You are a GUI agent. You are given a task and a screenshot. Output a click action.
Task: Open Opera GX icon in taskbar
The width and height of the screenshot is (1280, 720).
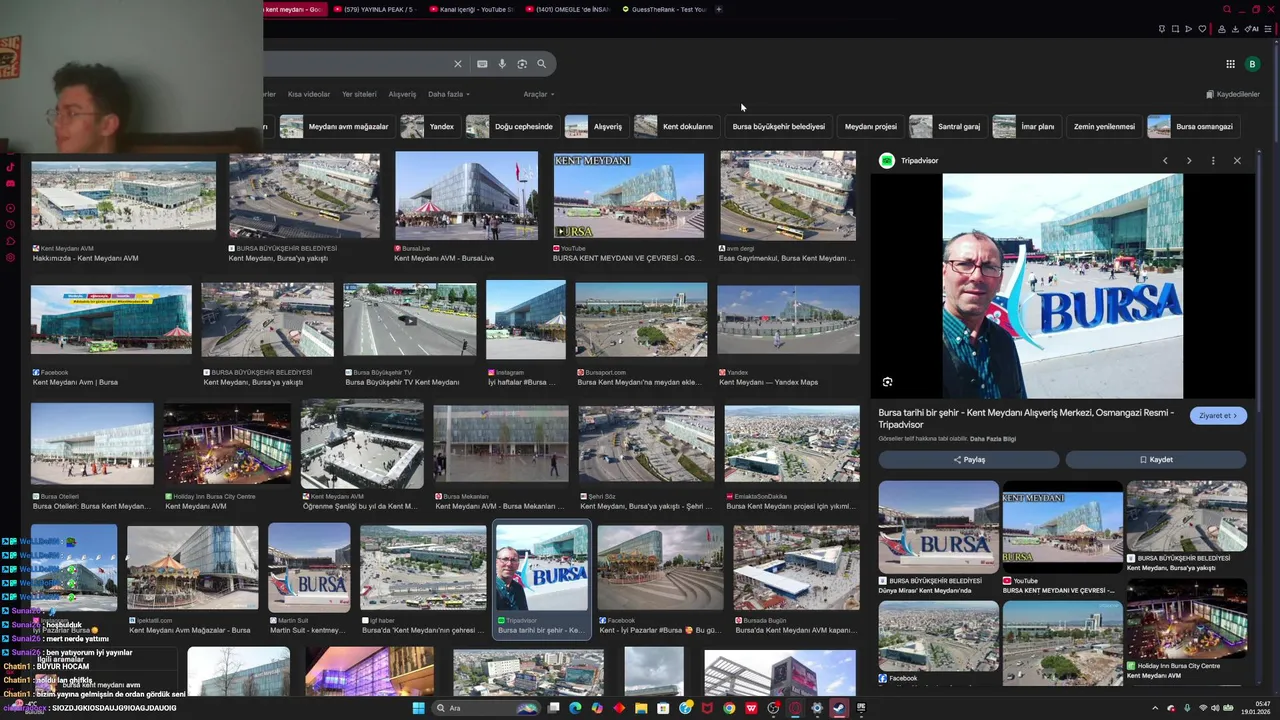(796, 708)
